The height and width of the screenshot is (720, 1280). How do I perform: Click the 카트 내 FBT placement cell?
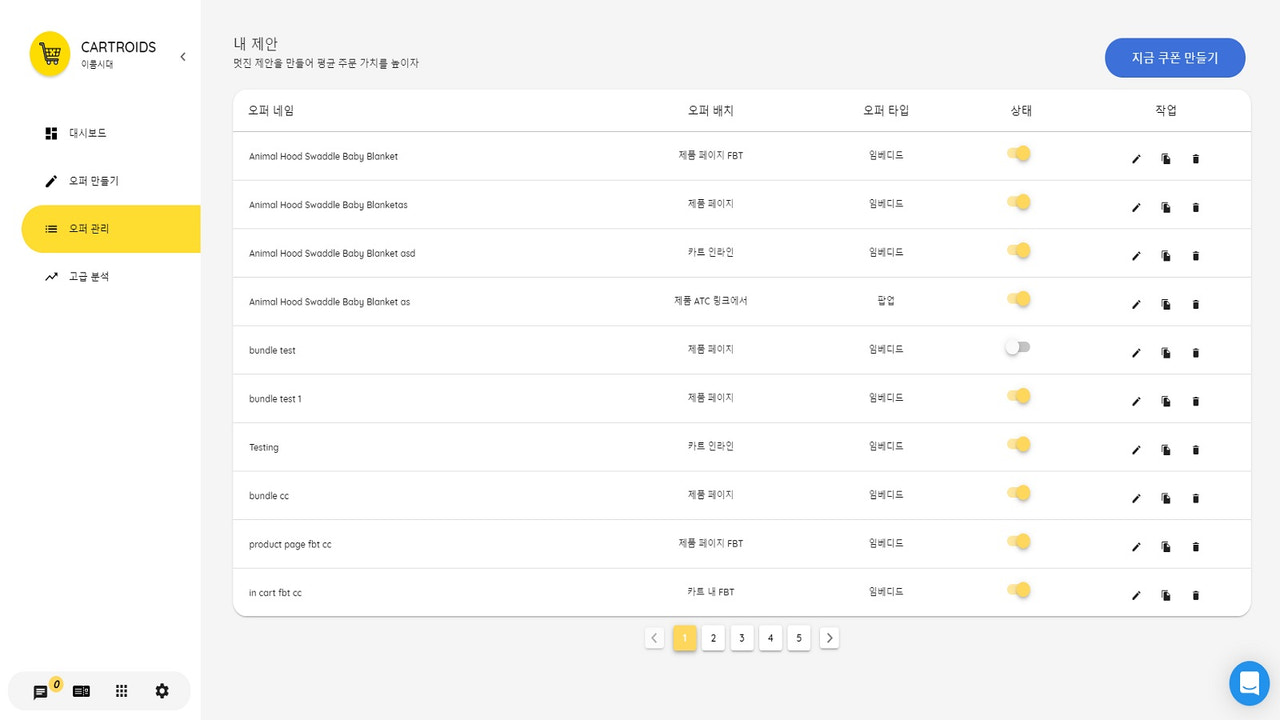point(711,592)
